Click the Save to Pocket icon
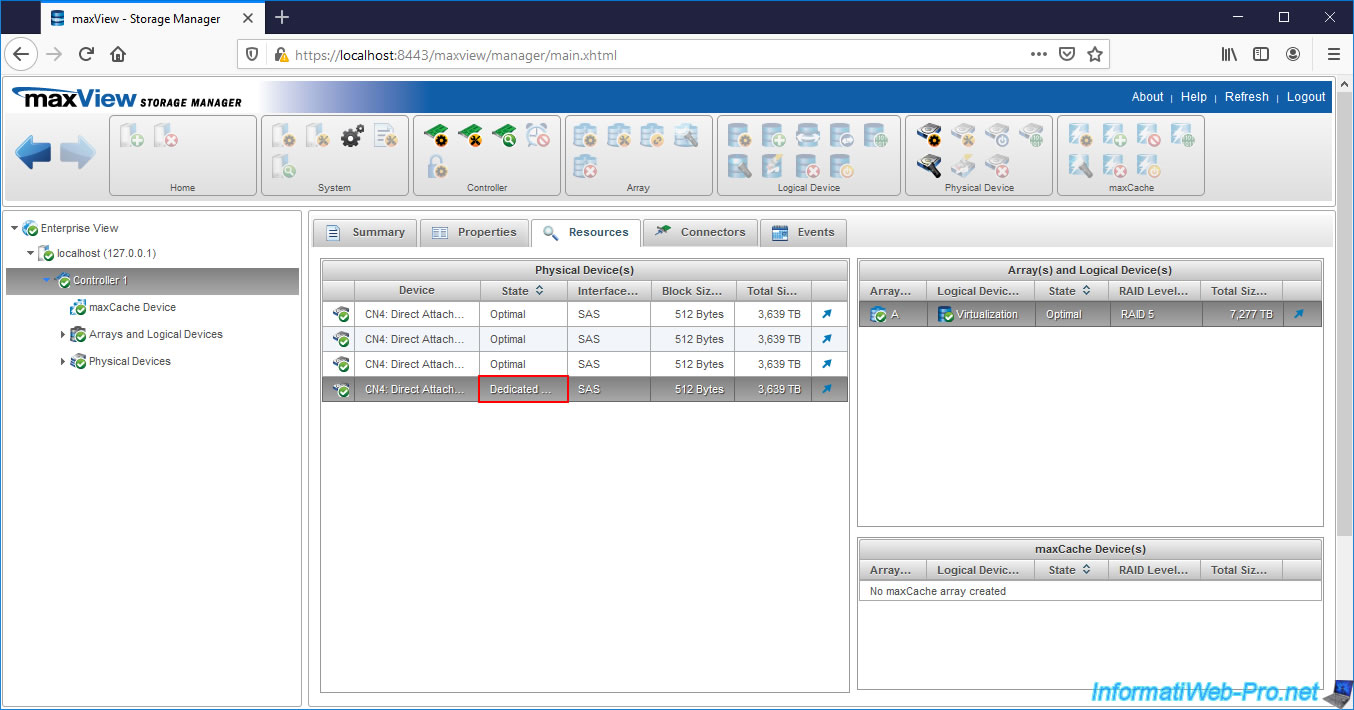 click(1067, 54)
